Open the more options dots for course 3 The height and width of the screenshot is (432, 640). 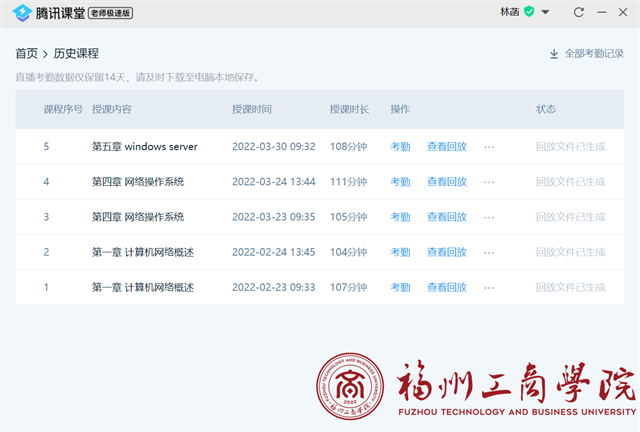tap(489, 217)
